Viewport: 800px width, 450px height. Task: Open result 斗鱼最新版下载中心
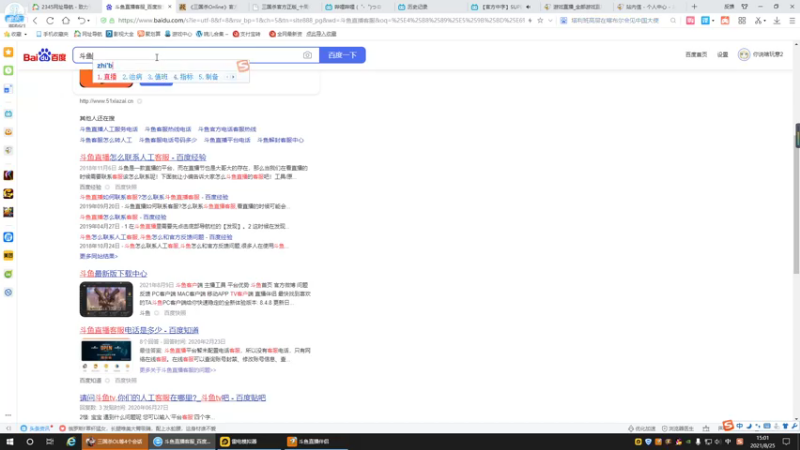click(113, 273)
